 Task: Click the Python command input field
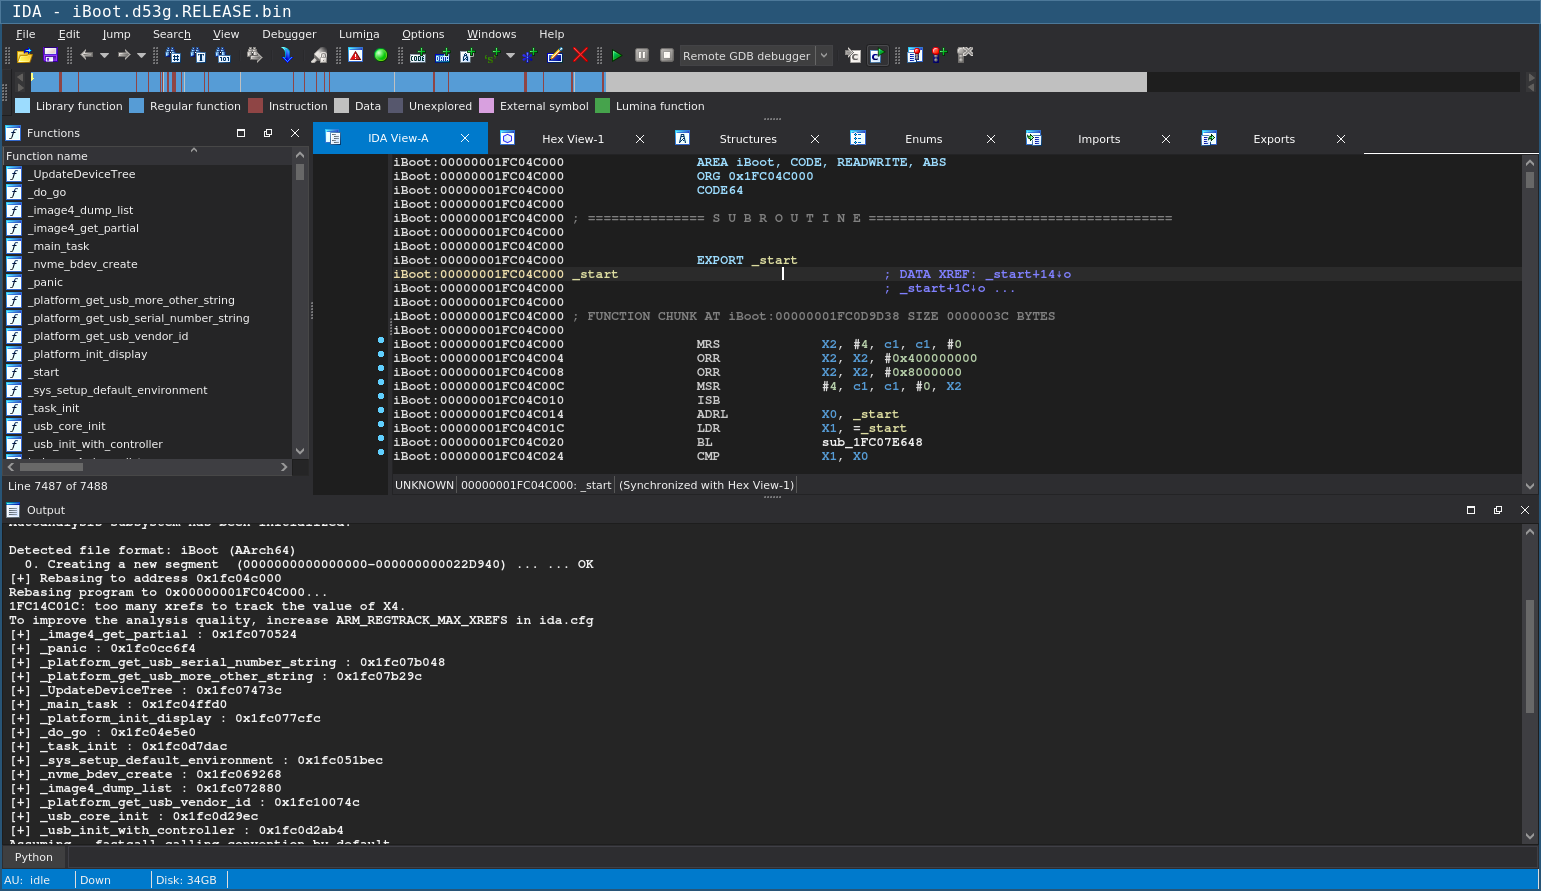pyautogui.click(x=804, y=857)
